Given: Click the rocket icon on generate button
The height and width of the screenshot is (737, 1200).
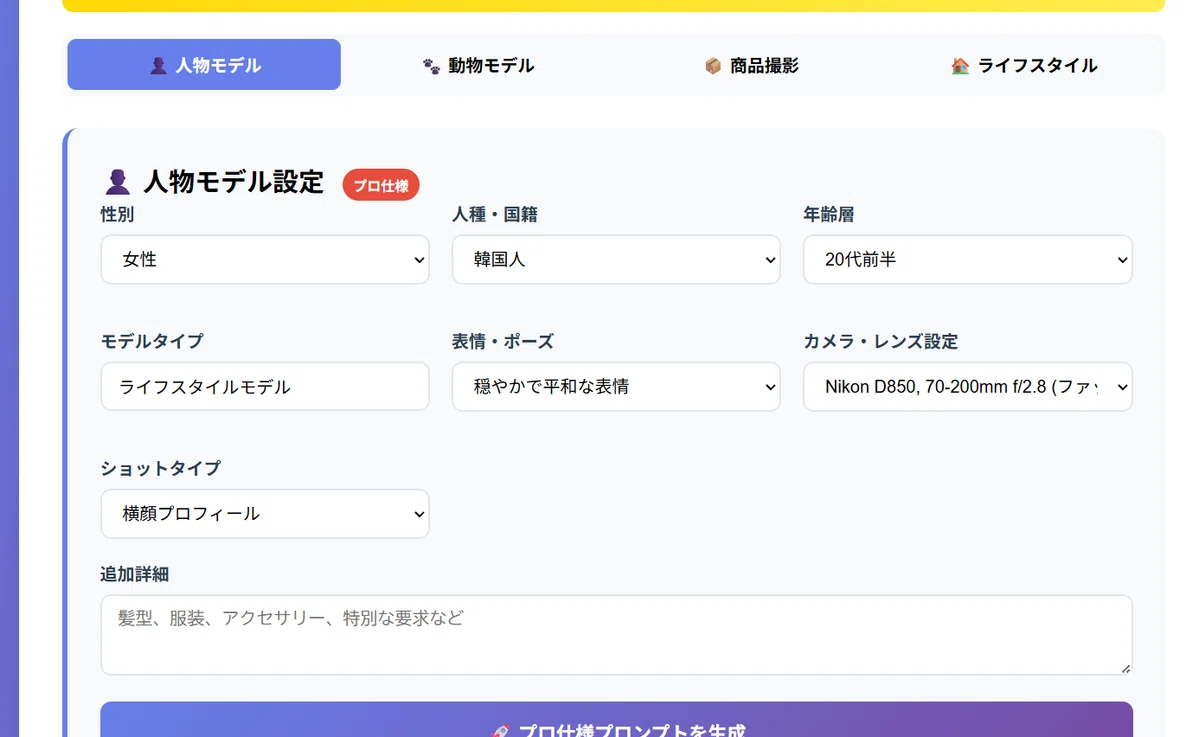Looking at the screenshot, I should point(500,732).
